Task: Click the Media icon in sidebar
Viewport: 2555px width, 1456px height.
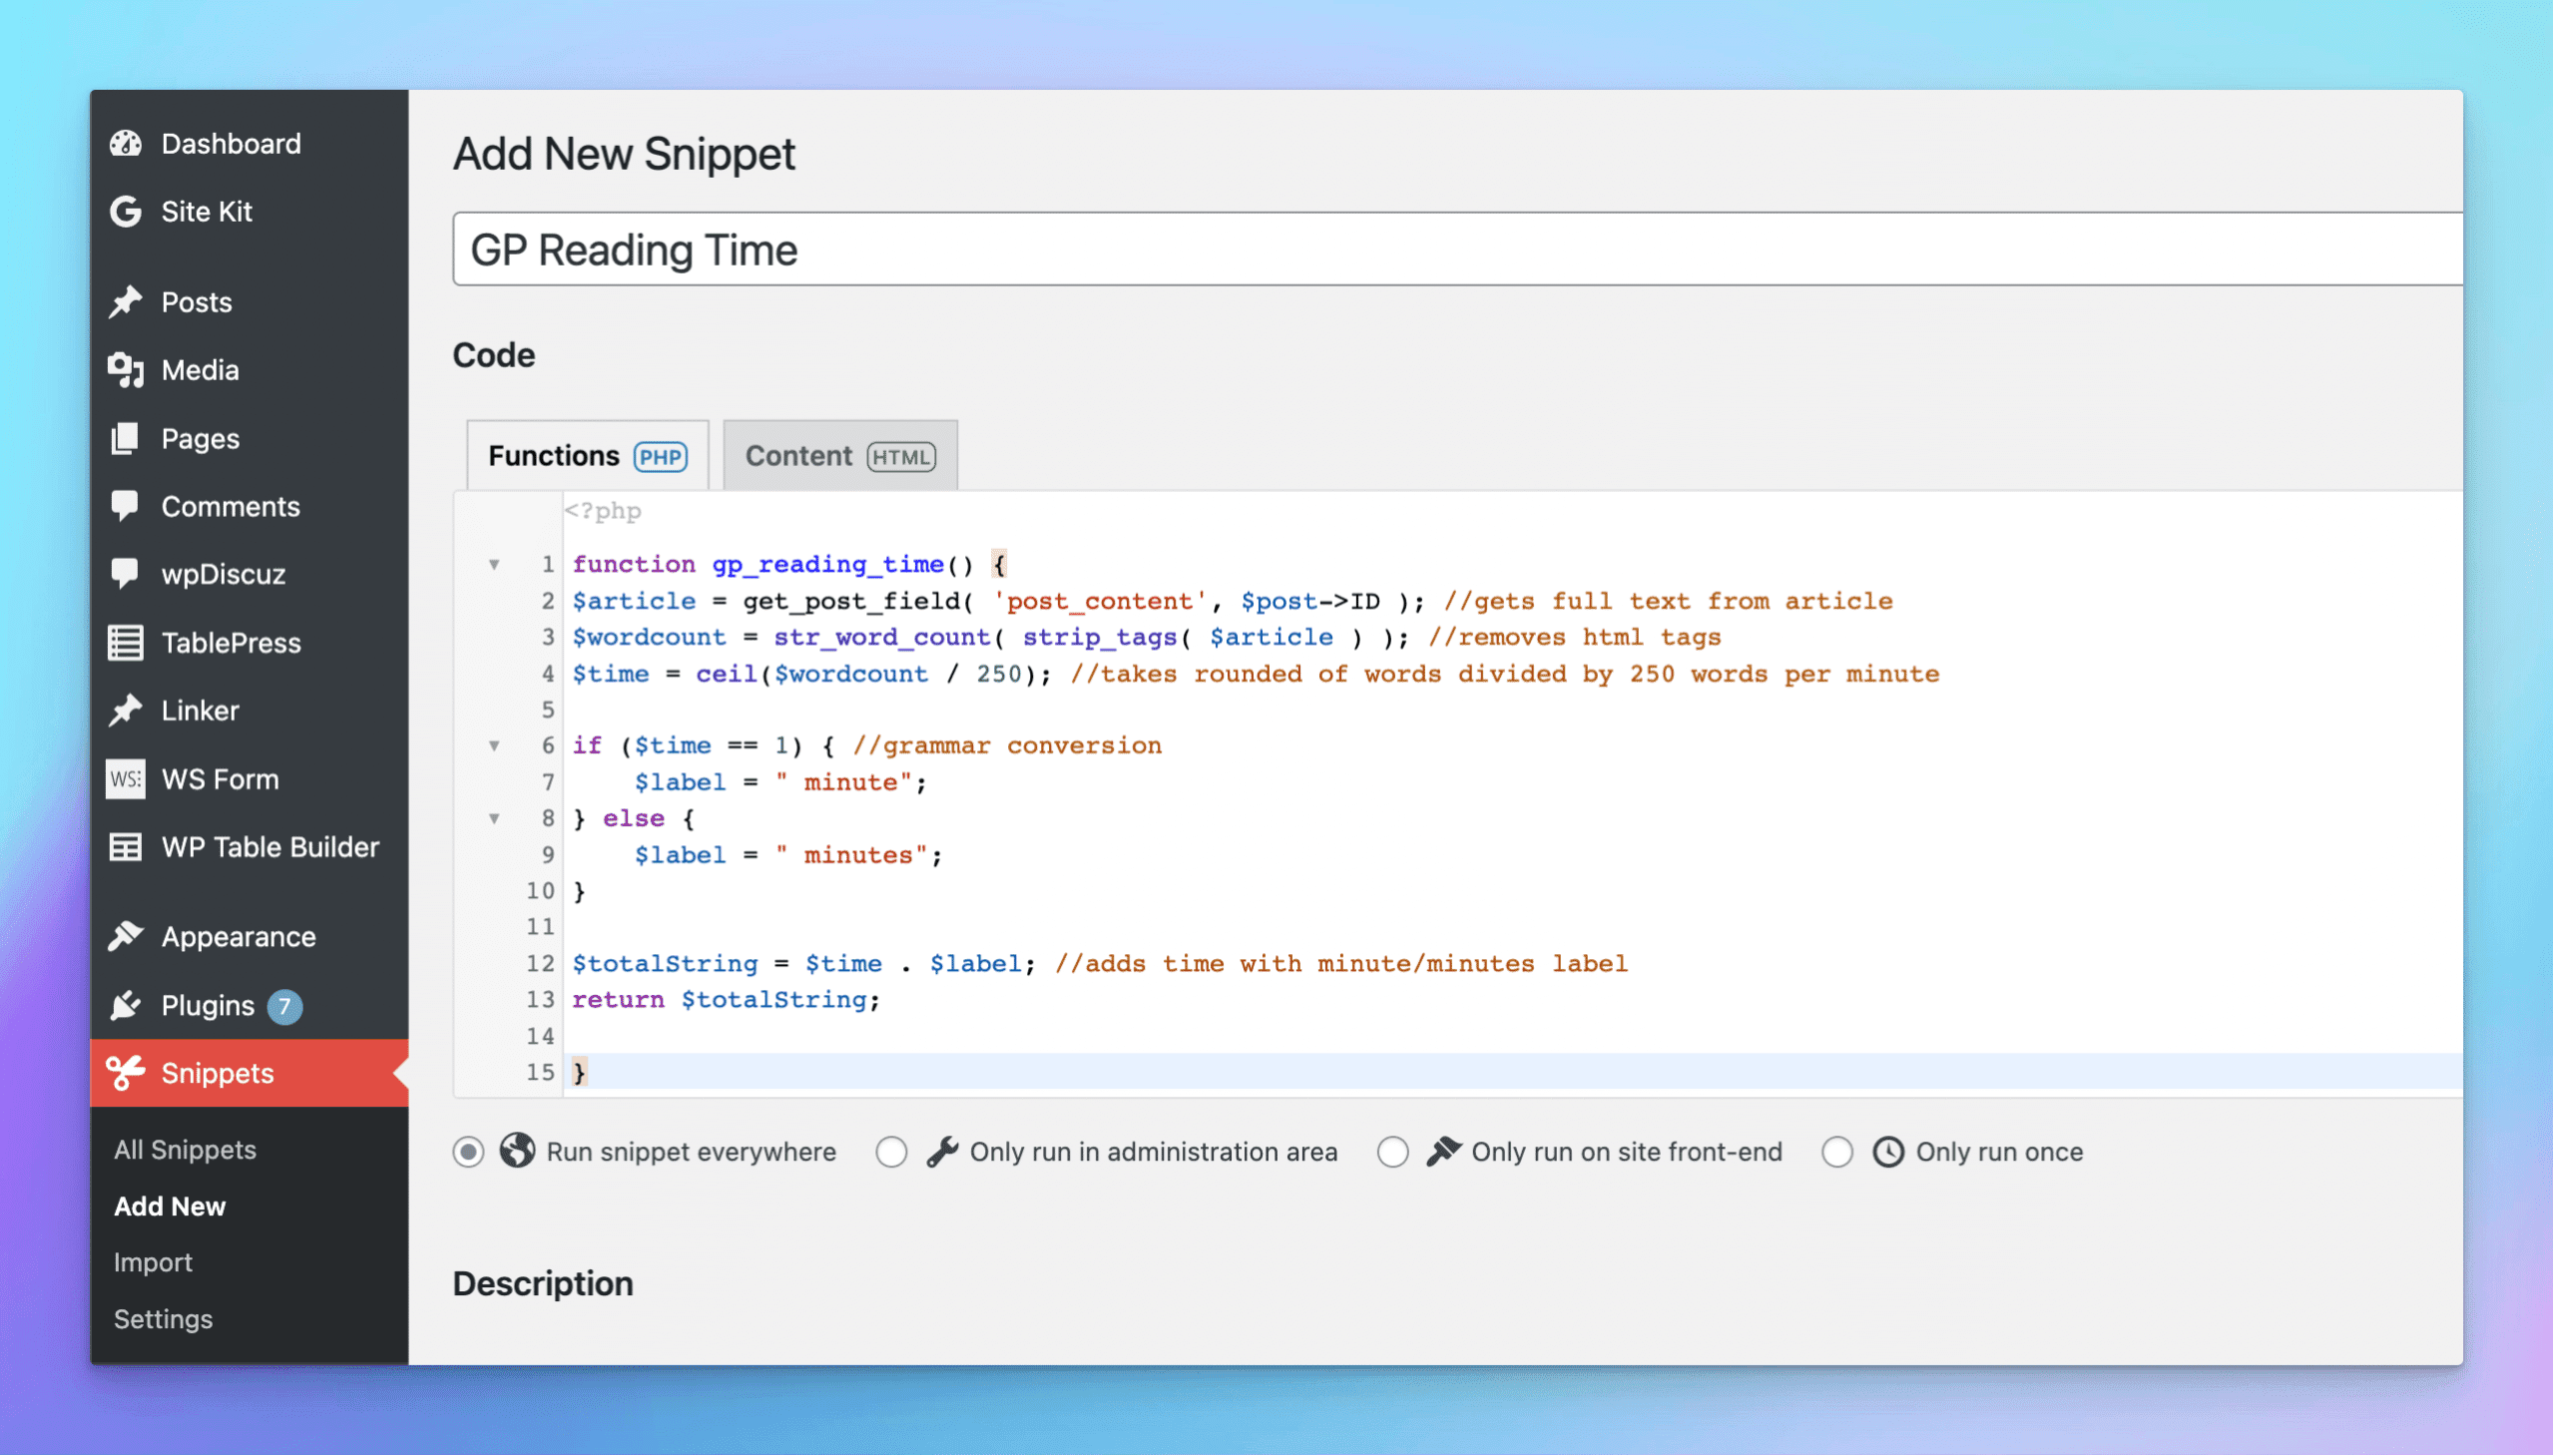Action: (x=126, y=370)
